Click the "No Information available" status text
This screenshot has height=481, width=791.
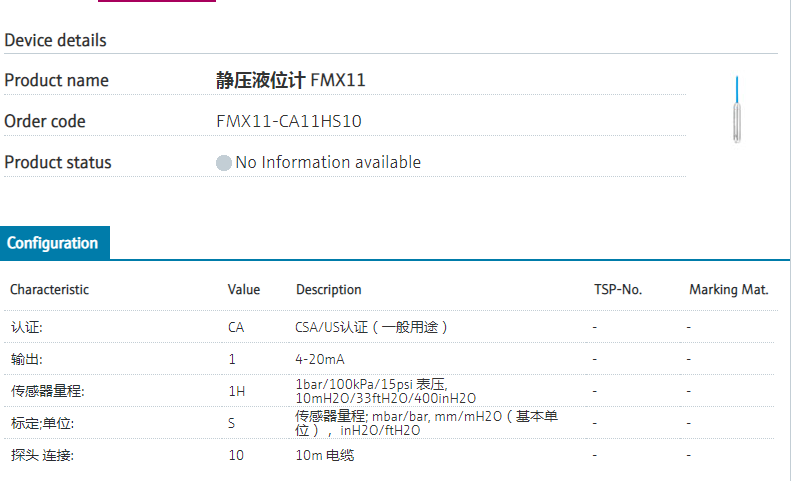point(328,163)
